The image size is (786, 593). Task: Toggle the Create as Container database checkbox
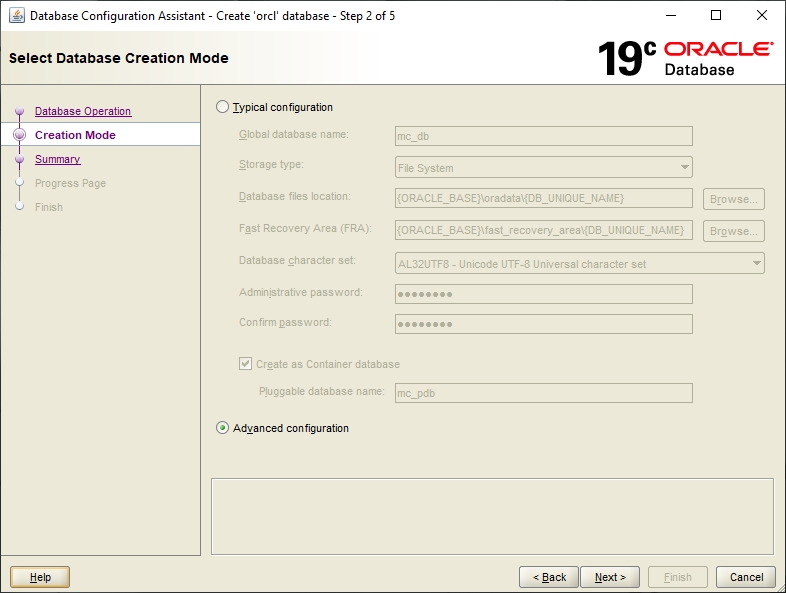pos(246,365)
